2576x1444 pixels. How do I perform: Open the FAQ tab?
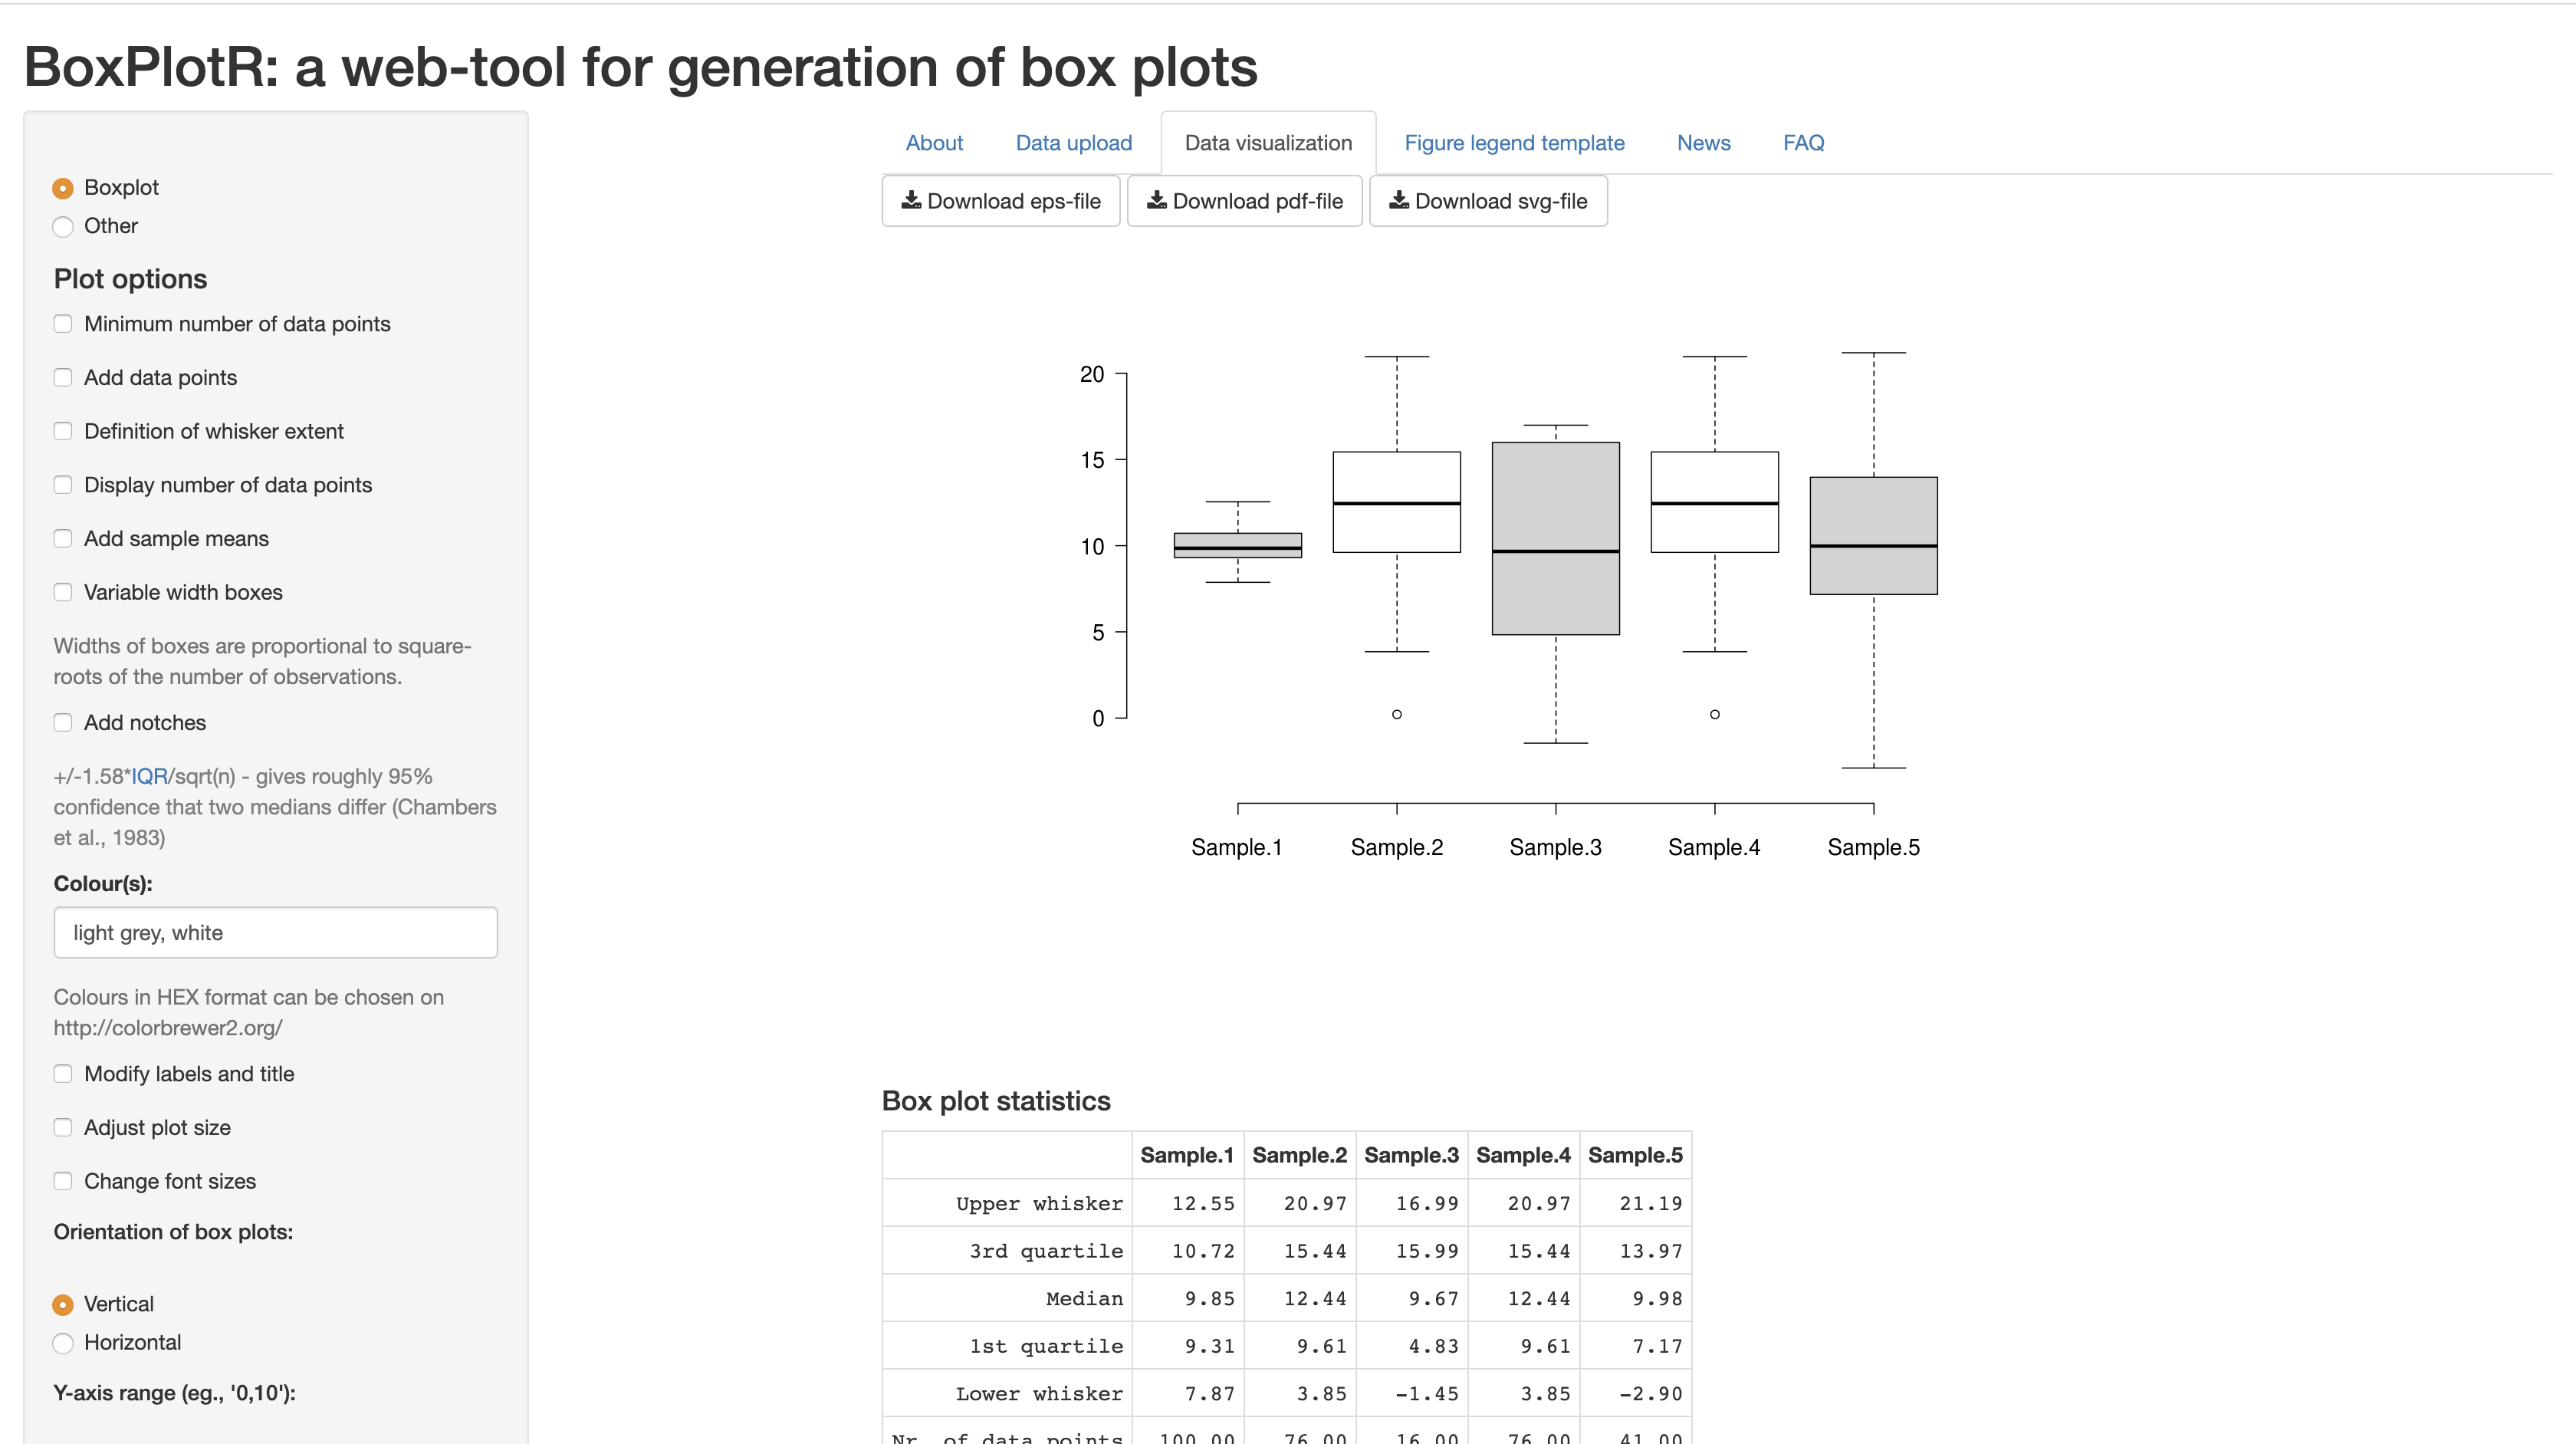click(x=1803, y=143)
